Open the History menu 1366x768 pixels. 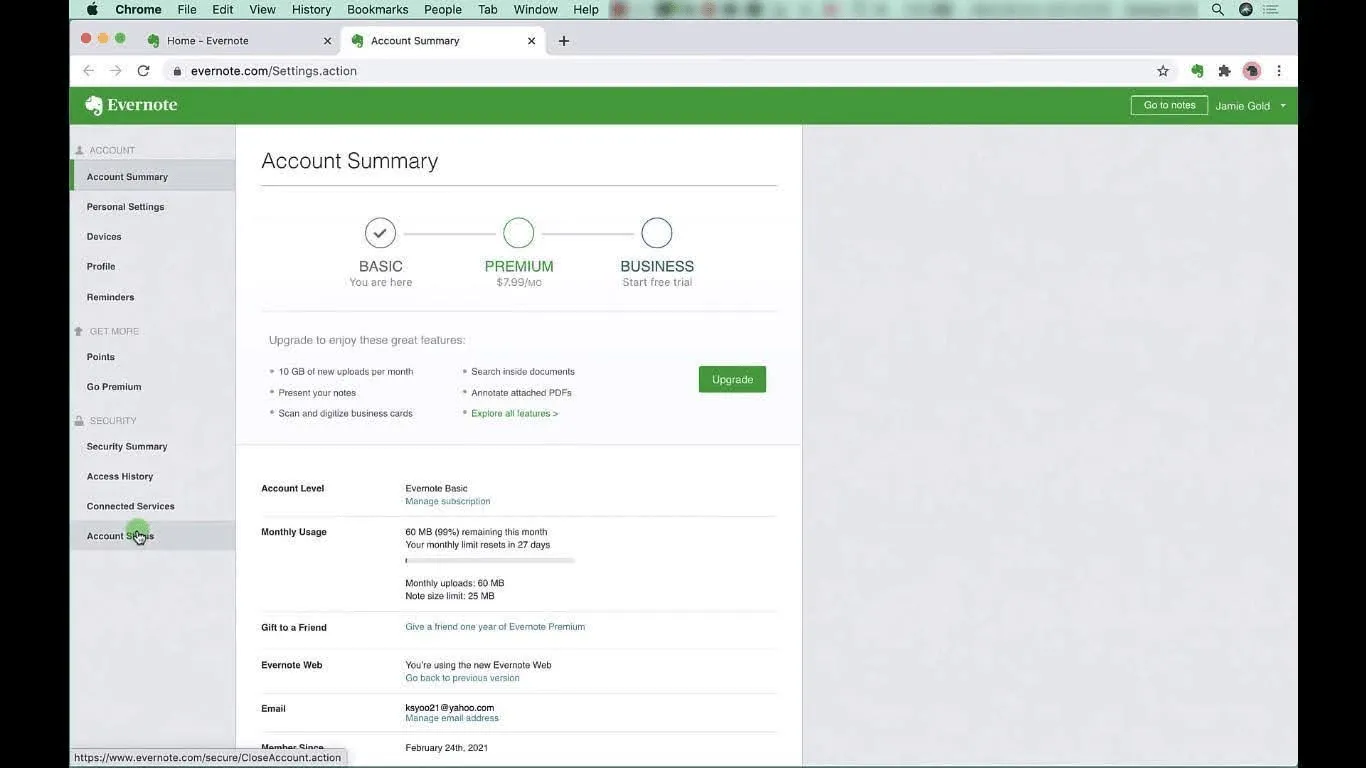click(x=311, y=9)
